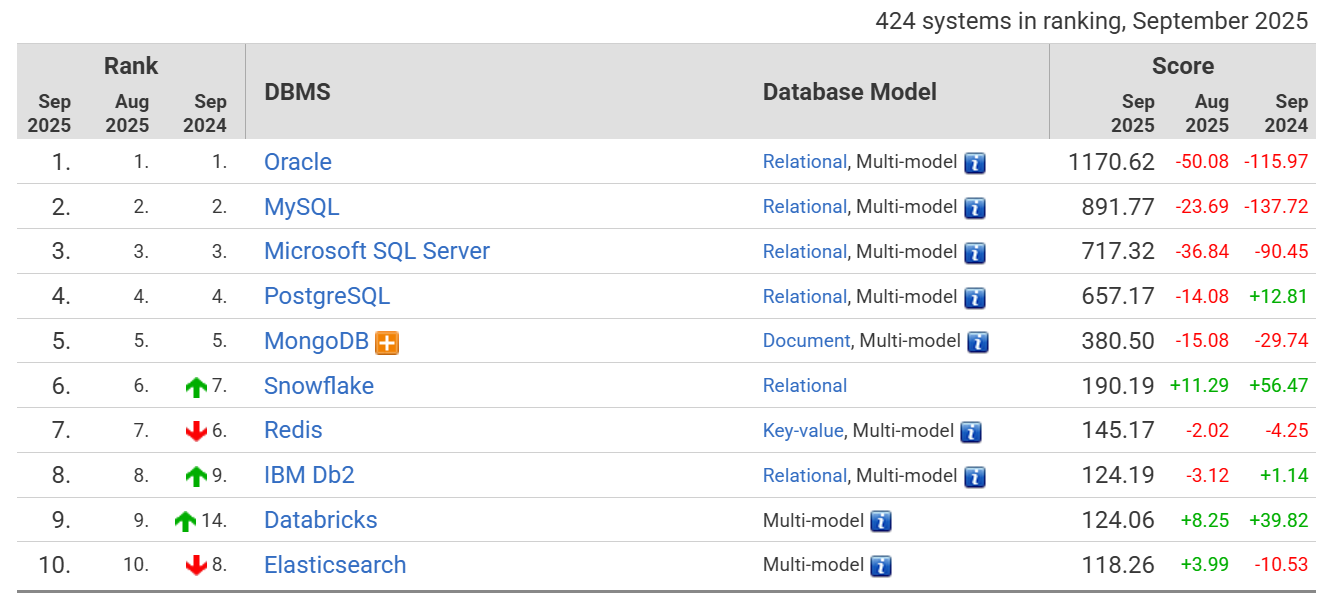This screenshot has height=601, width=1335.
Task: Click MySQL's score value 891.77
Action: point(1118,207)
